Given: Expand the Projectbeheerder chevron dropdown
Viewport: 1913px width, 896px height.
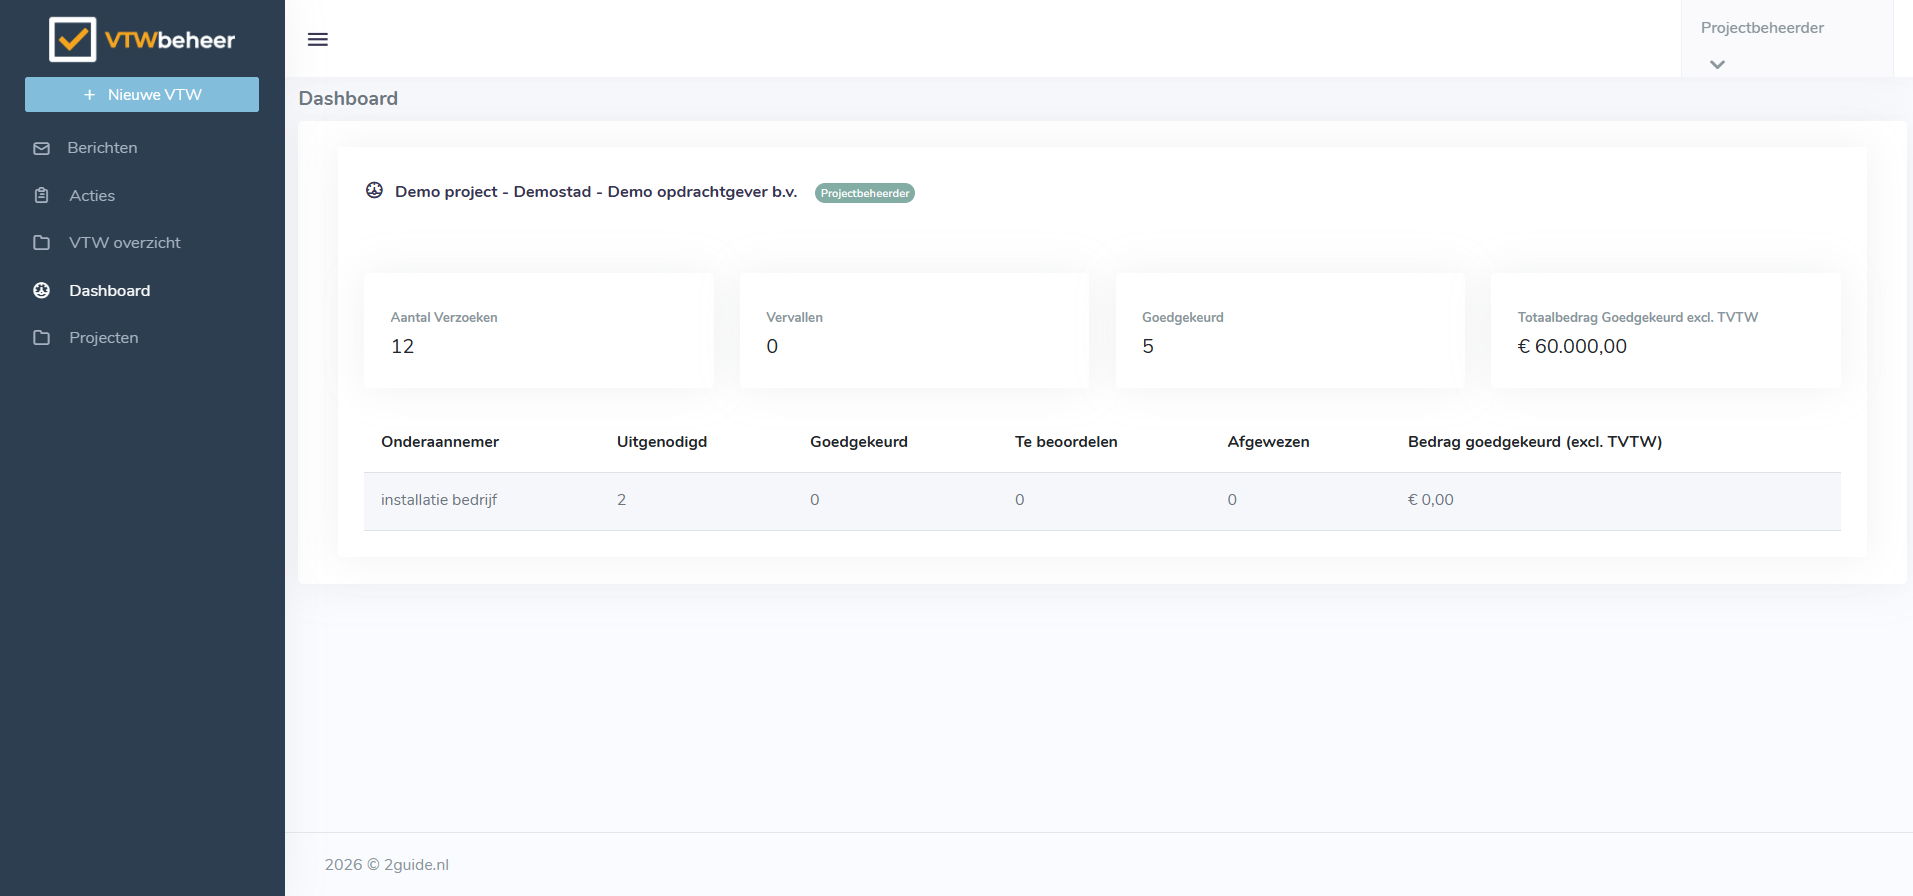Looking at the screenshot, I should [1717, 65].
